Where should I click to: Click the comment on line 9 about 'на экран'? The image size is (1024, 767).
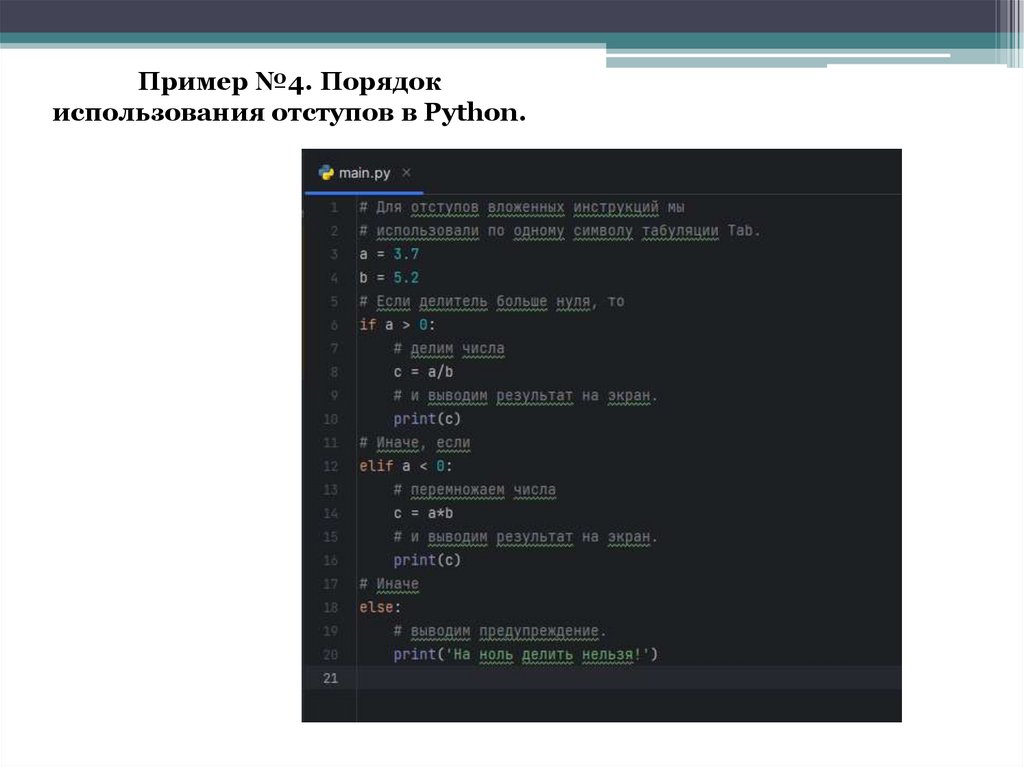[526, 396]
